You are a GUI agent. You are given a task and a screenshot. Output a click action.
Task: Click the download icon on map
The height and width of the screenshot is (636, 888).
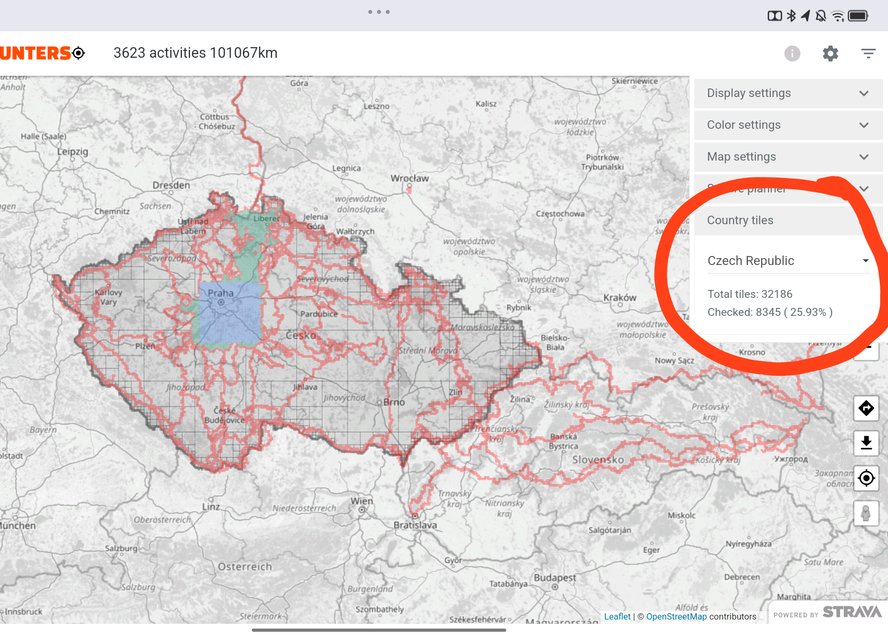(x=866, y=443)
